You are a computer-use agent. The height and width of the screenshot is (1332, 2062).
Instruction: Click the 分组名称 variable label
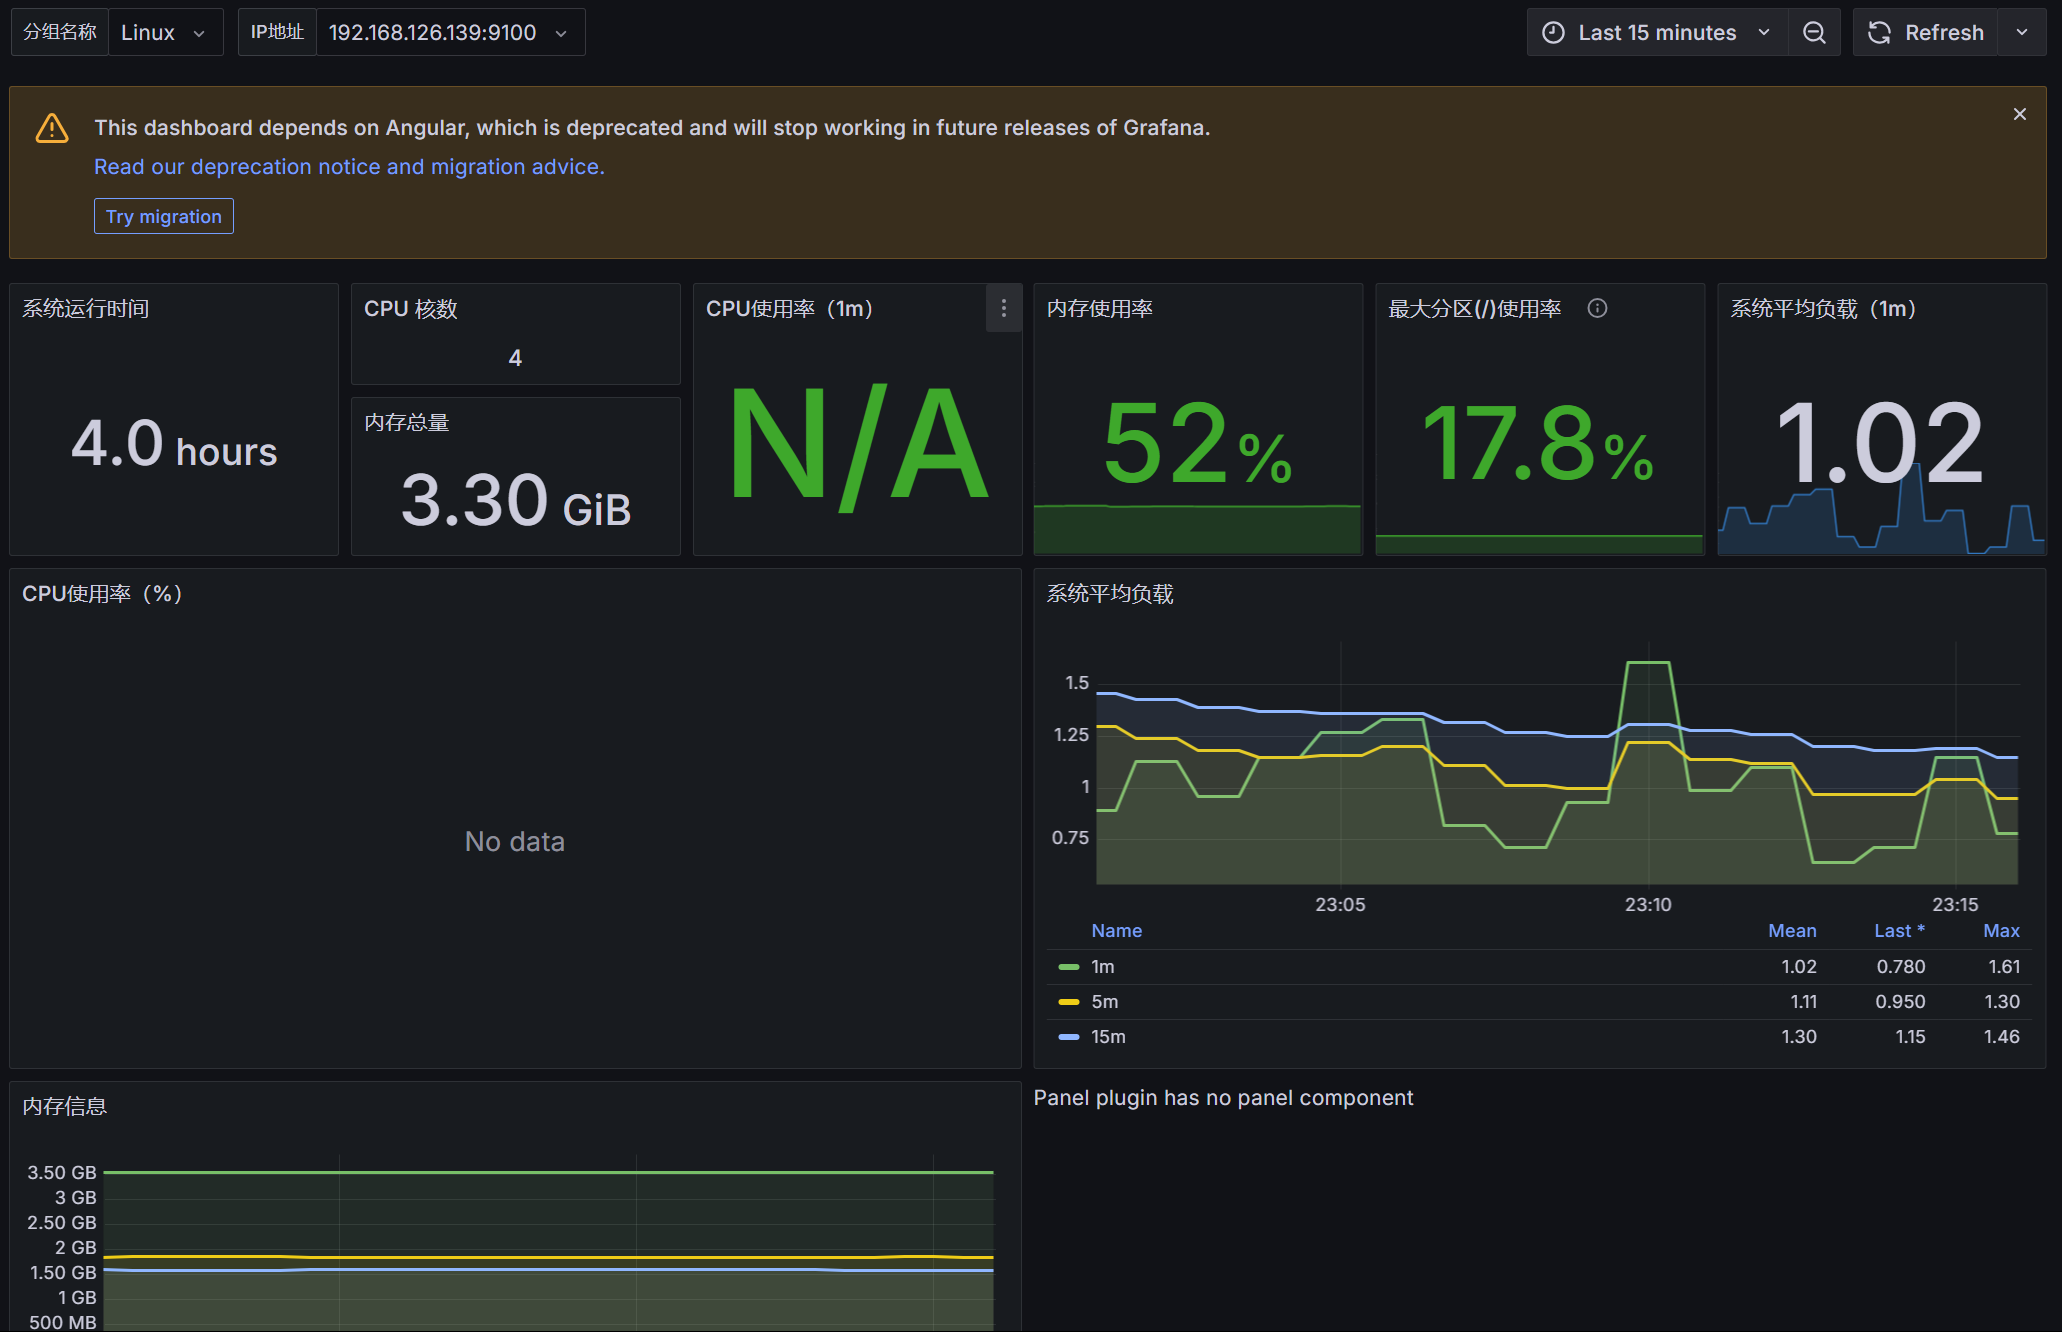point(60,33)
